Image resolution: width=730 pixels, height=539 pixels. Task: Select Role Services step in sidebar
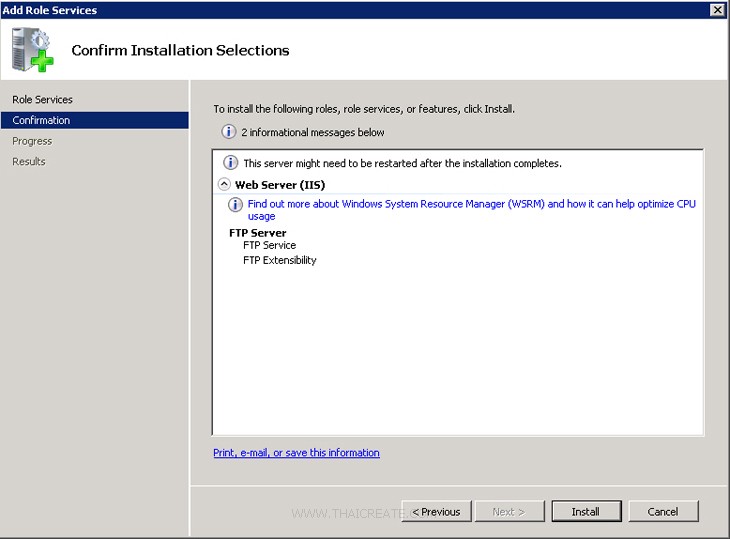coord(42,99)
